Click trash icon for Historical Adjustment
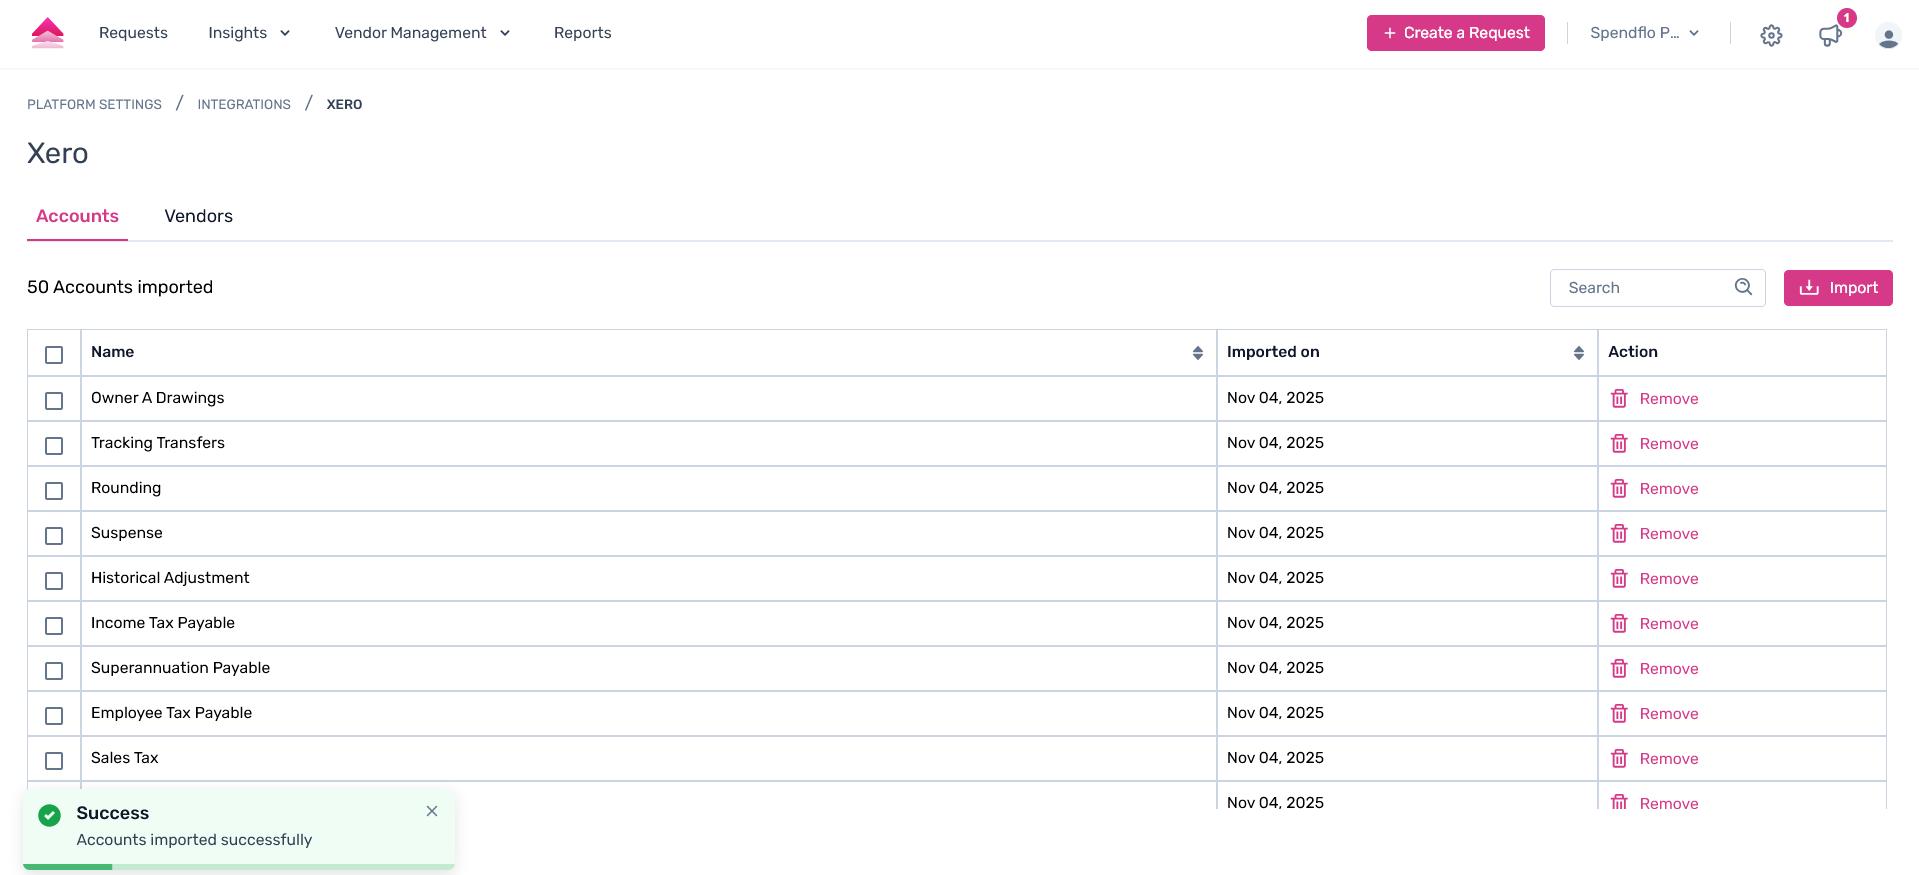The image size is (1919, 875). click(1619, 578)
